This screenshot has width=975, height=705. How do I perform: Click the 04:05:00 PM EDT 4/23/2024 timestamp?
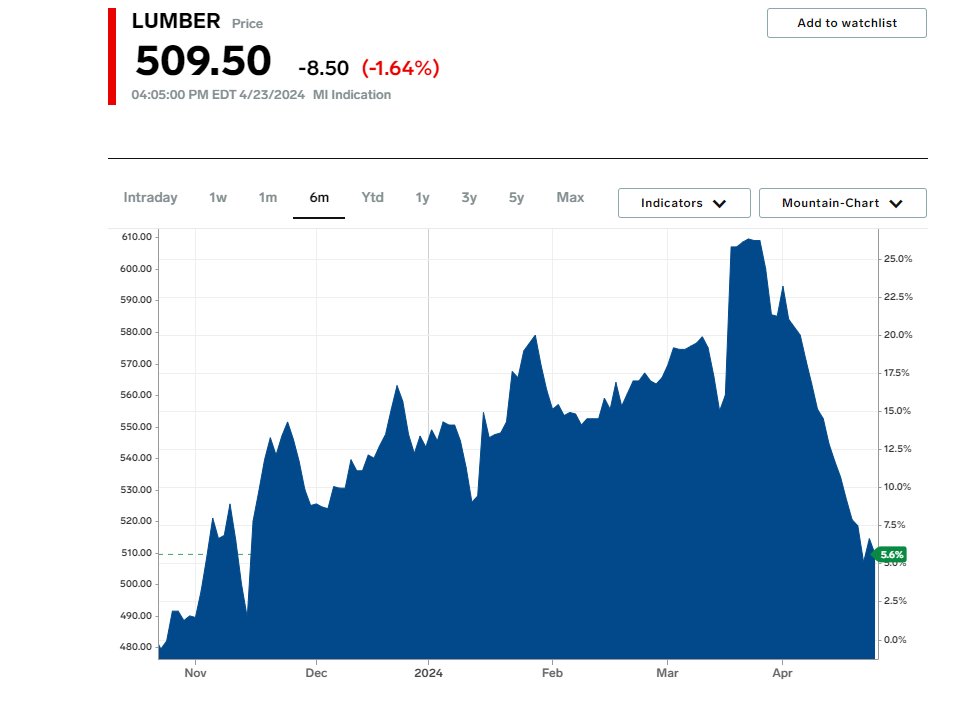coord(218,94)
